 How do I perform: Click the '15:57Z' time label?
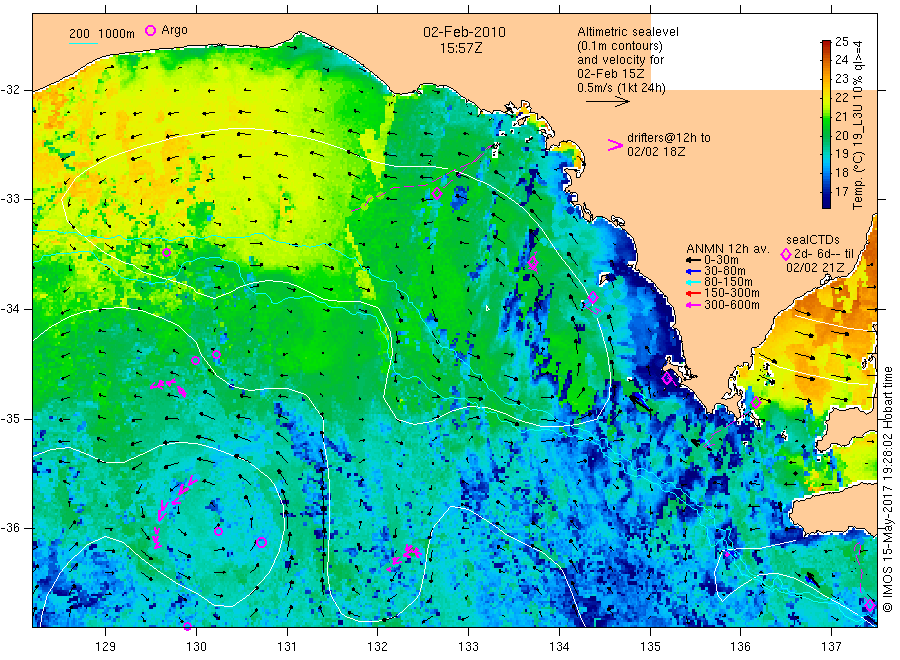click(461, 48)
